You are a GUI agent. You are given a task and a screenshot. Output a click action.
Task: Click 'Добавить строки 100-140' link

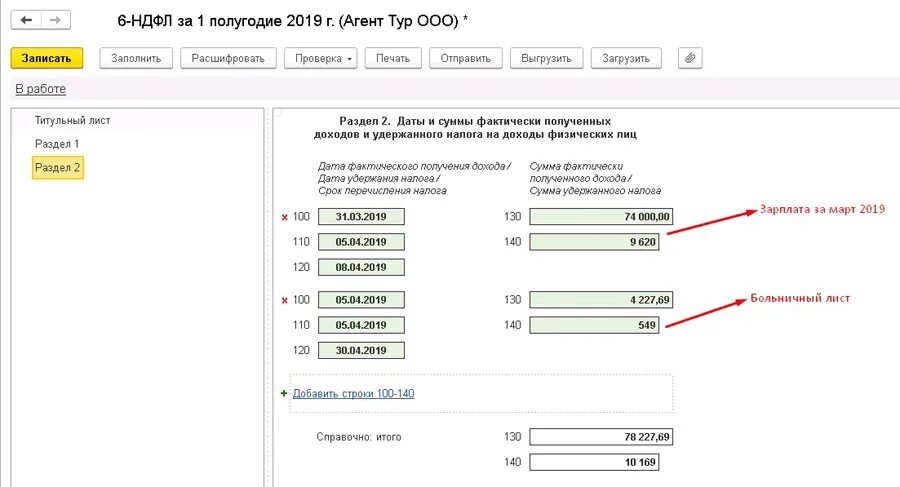pos(354,393)
